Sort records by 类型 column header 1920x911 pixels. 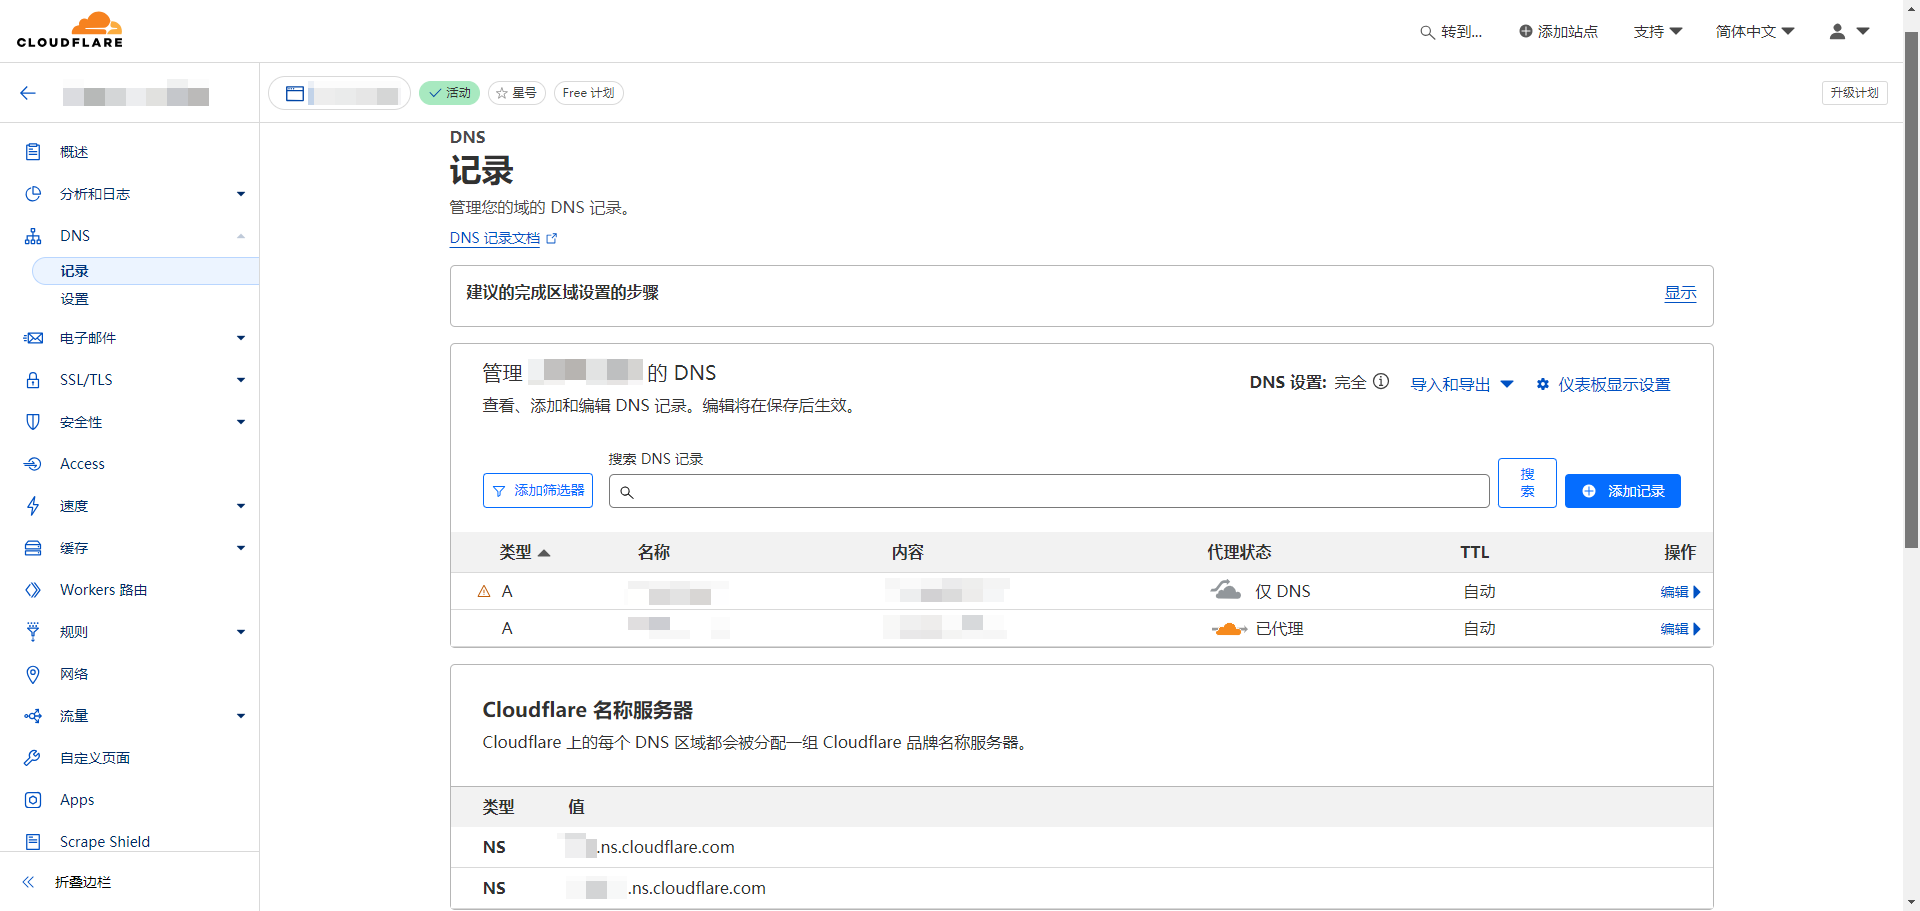(525, 552)
